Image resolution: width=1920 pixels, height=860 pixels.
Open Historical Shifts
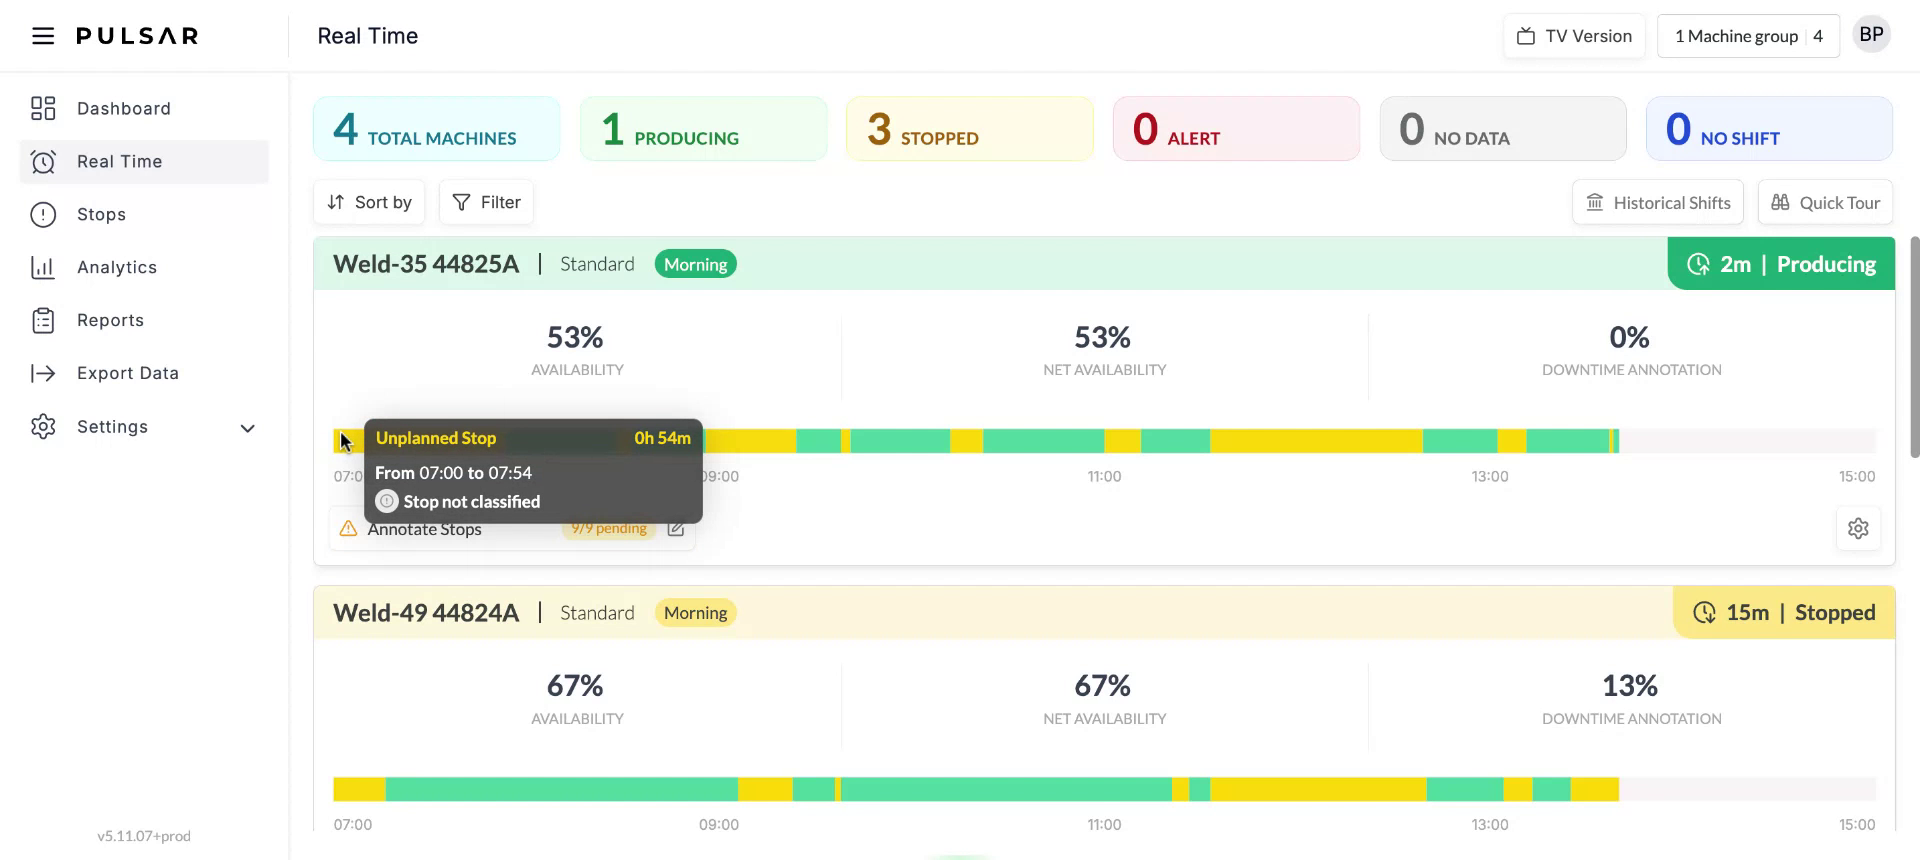[1658, 202]
